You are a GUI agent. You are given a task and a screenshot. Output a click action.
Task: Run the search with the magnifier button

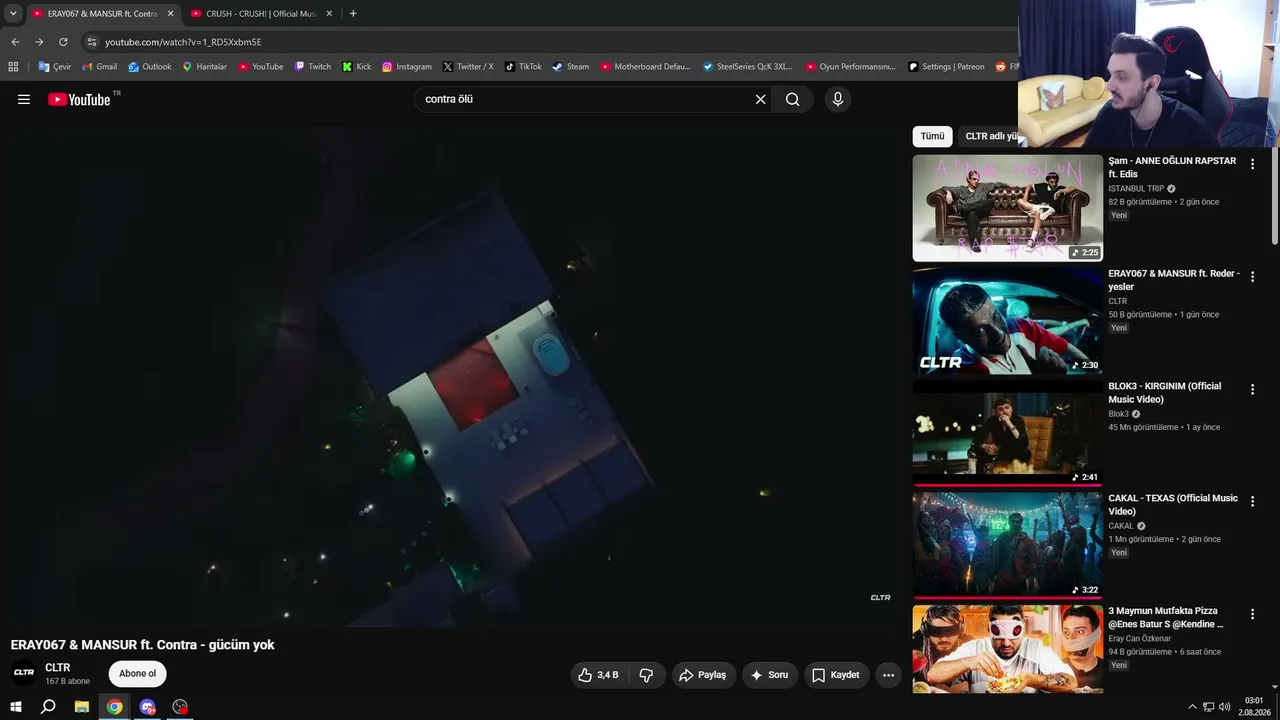point(793,99)
